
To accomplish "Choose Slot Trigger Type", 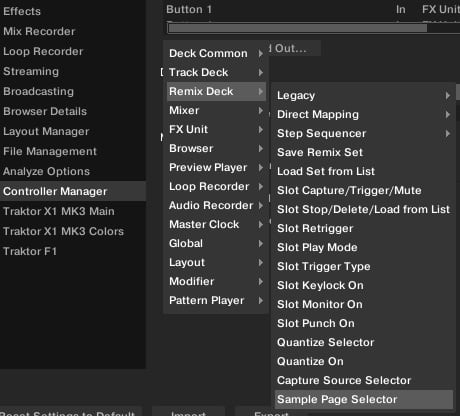I will tap(364, 266).
